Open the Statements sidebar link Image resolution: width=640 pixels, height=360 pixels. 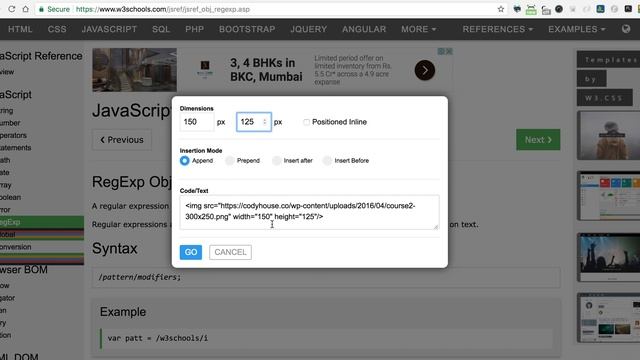[16, 147]
